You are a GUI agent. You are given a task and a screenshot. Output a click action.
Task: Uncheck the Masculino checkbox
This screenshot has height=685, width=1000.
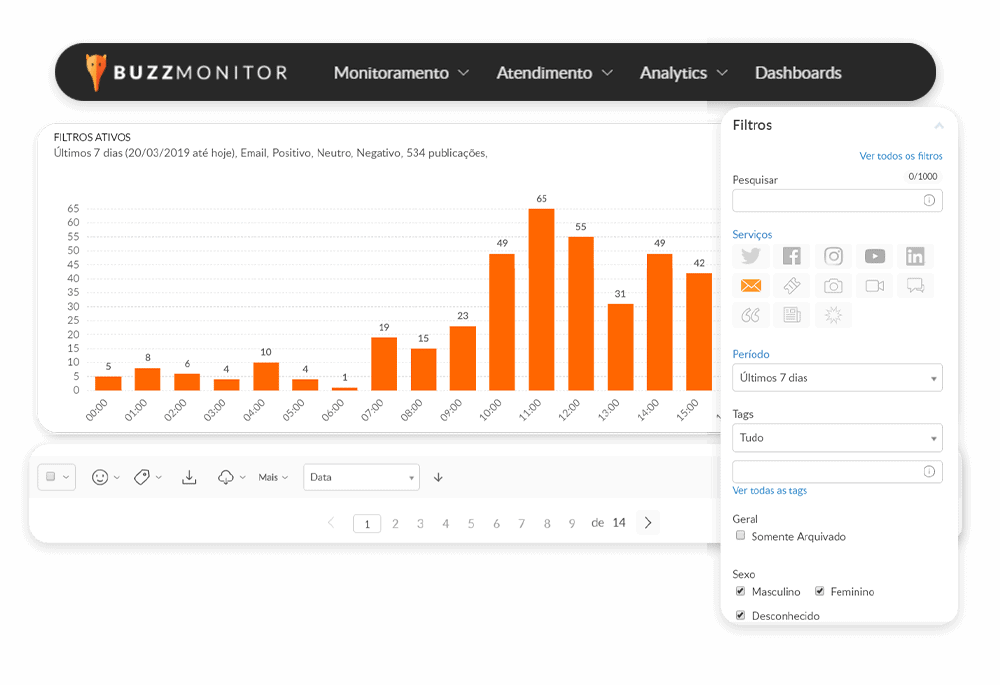tap(741, 591)
